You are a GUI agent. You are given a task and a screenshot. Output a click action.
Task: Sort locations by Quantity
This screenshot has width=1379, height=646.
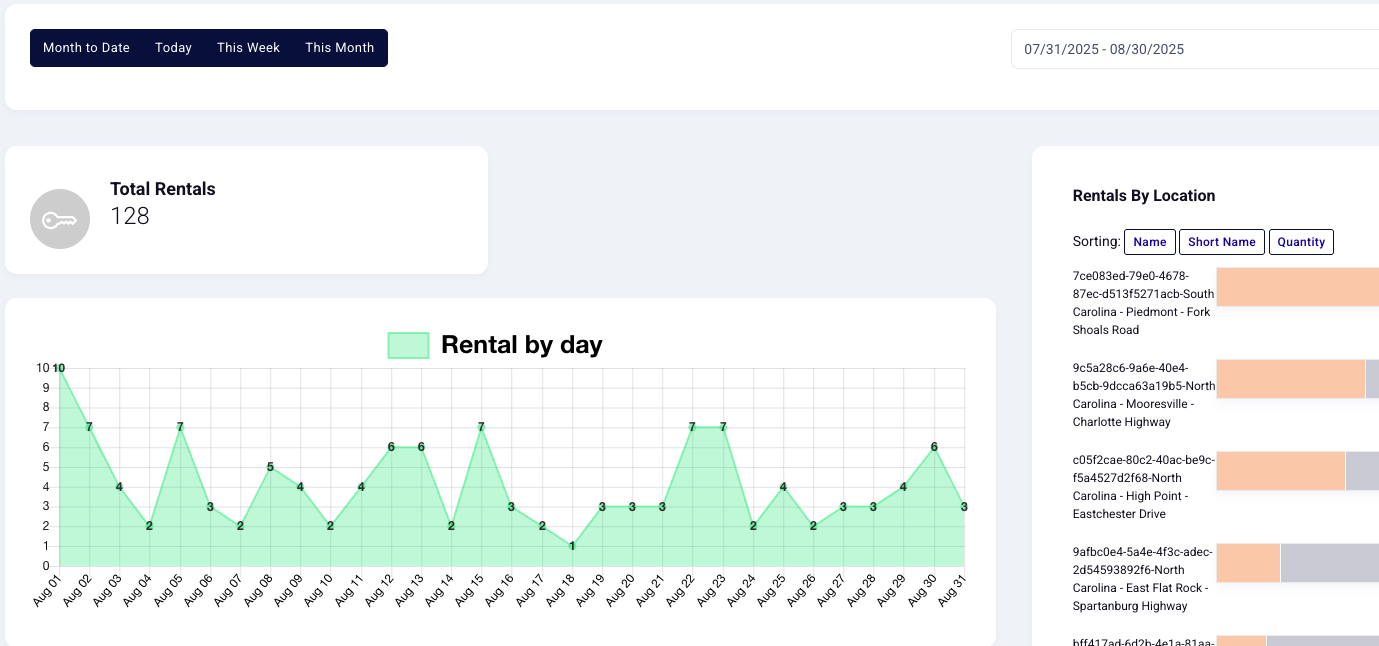(x=1301, y=242)
